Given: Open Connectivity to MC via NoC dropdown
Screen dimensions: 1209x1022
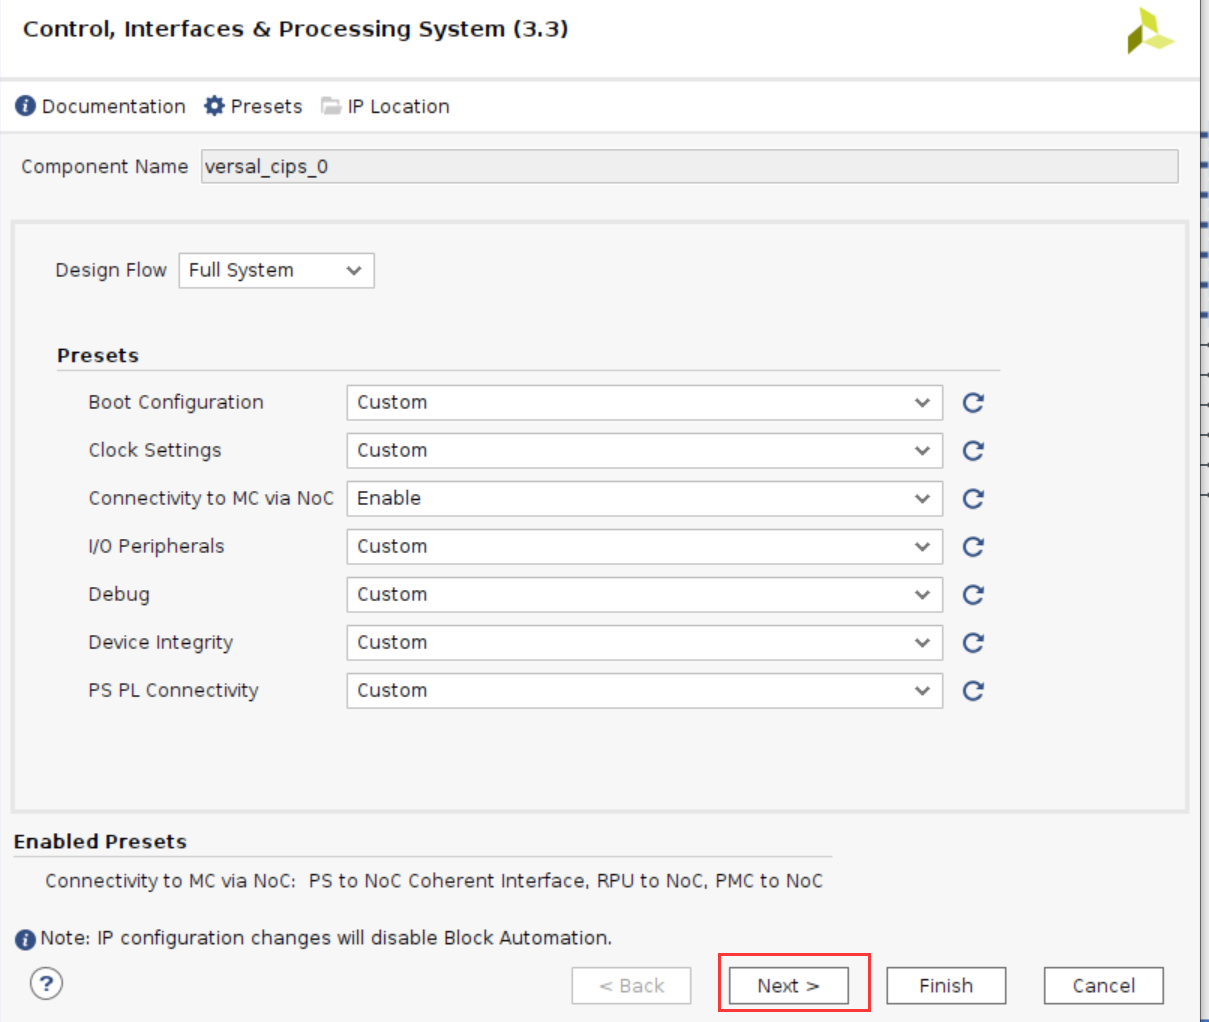Looking at the screenshot, I should (645, 499).
